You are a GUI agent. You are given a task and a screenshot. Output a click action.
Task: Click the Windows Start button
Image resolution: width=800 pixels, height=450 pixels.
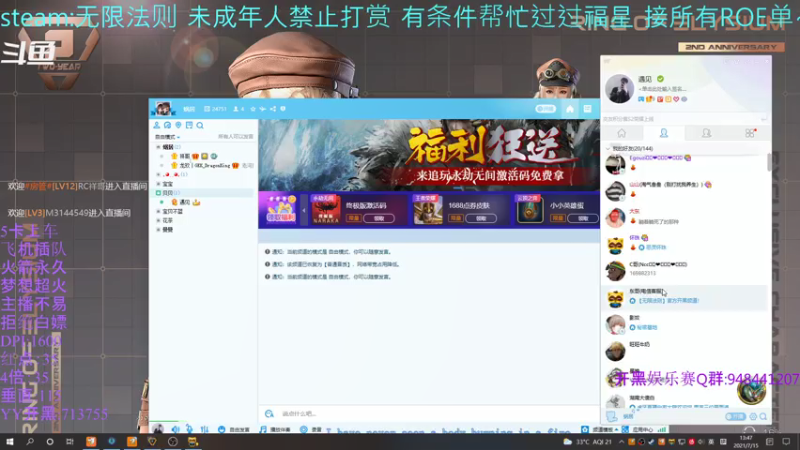[x=10, y=441]
